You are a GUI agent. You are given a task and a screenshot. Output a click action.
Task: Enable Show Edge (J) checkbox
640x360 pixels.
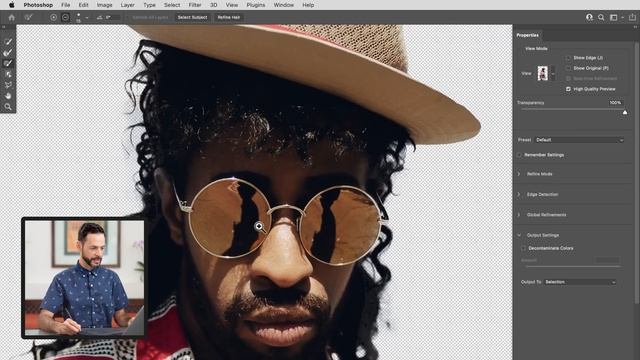pyautogui.click(x=568, y=58)
